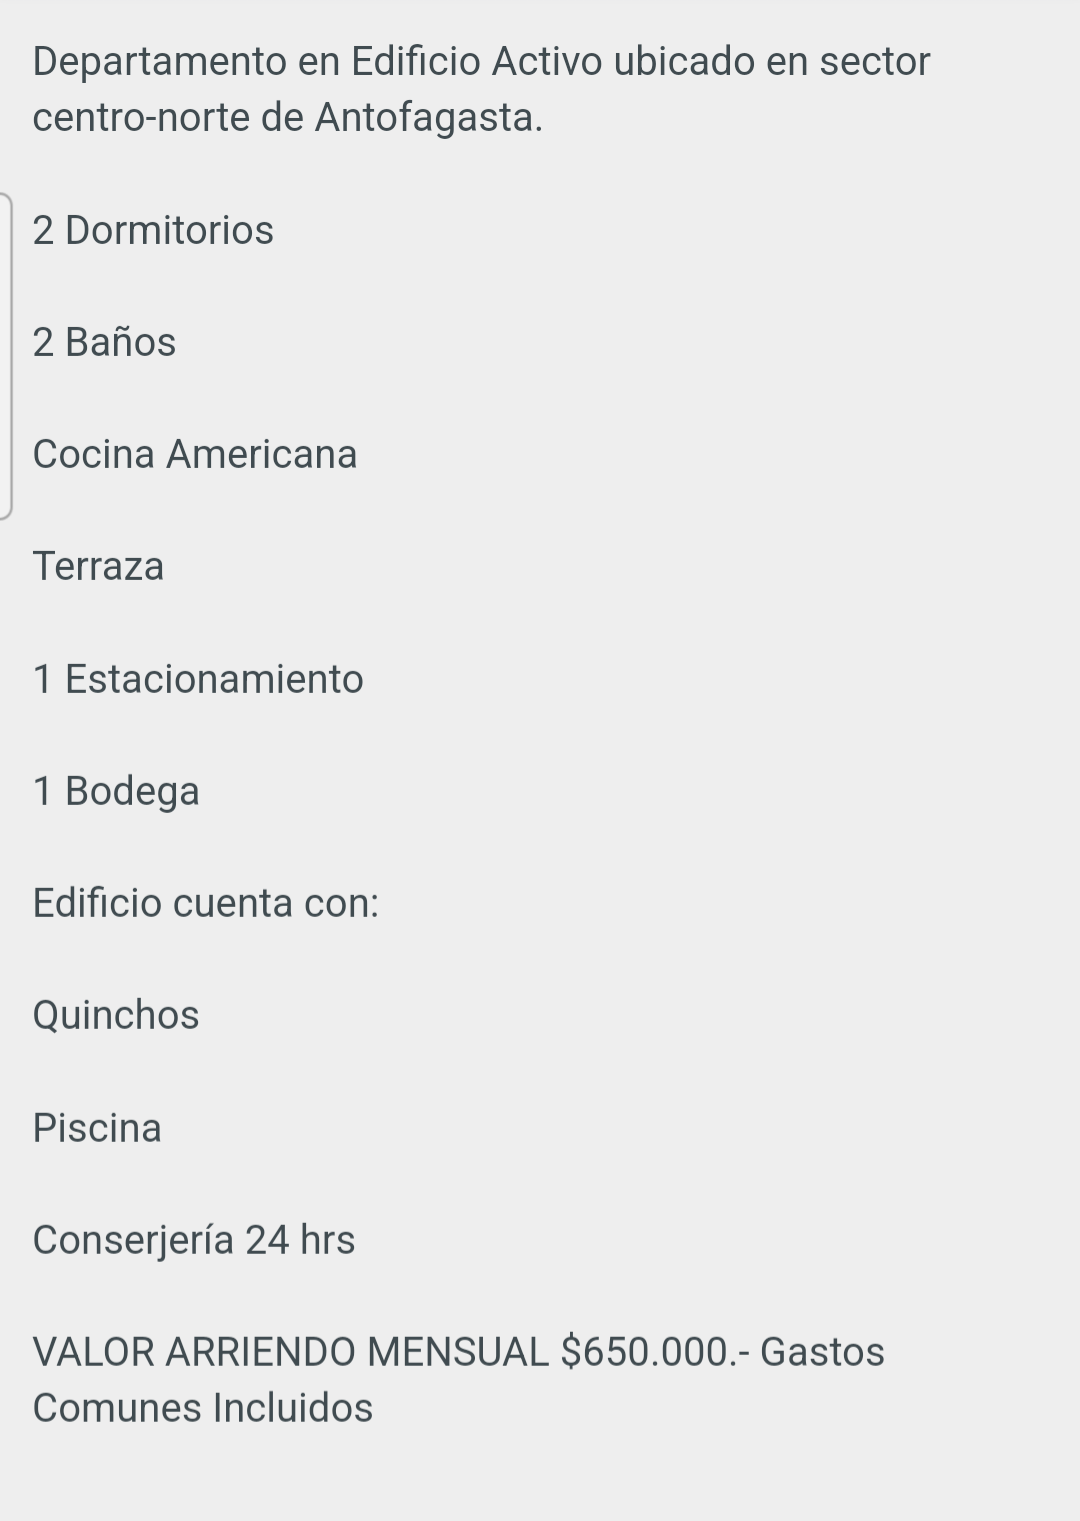
Task: Click the word 'Gastos' after the price
Action: pos(822,1353)
